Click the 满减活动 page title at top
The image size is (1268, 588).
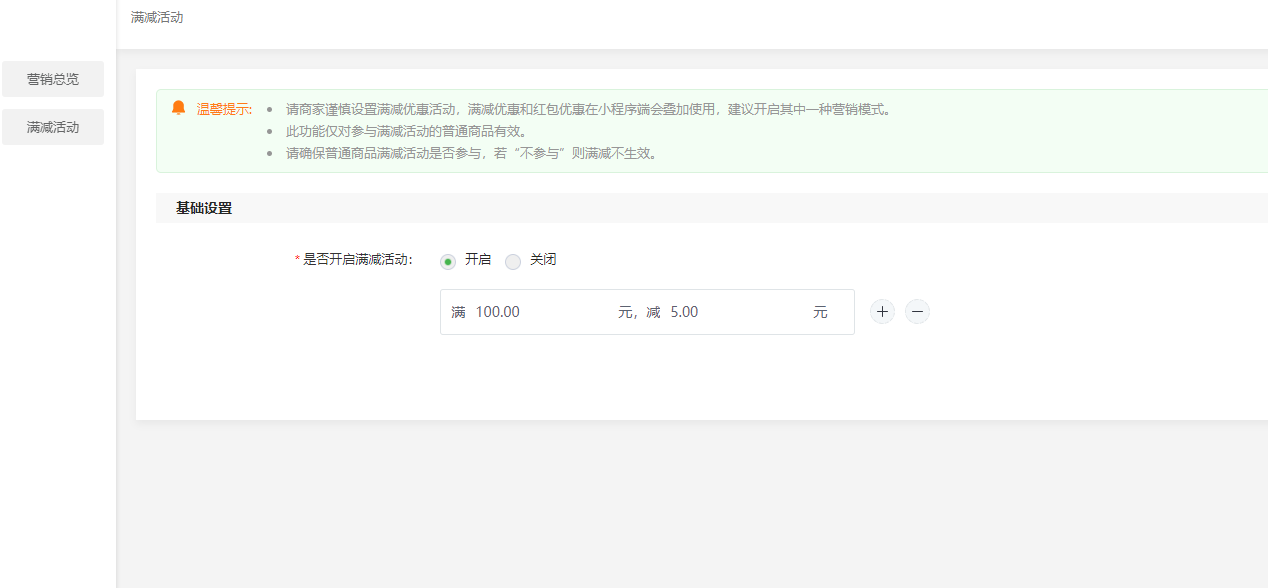(157, 17)
